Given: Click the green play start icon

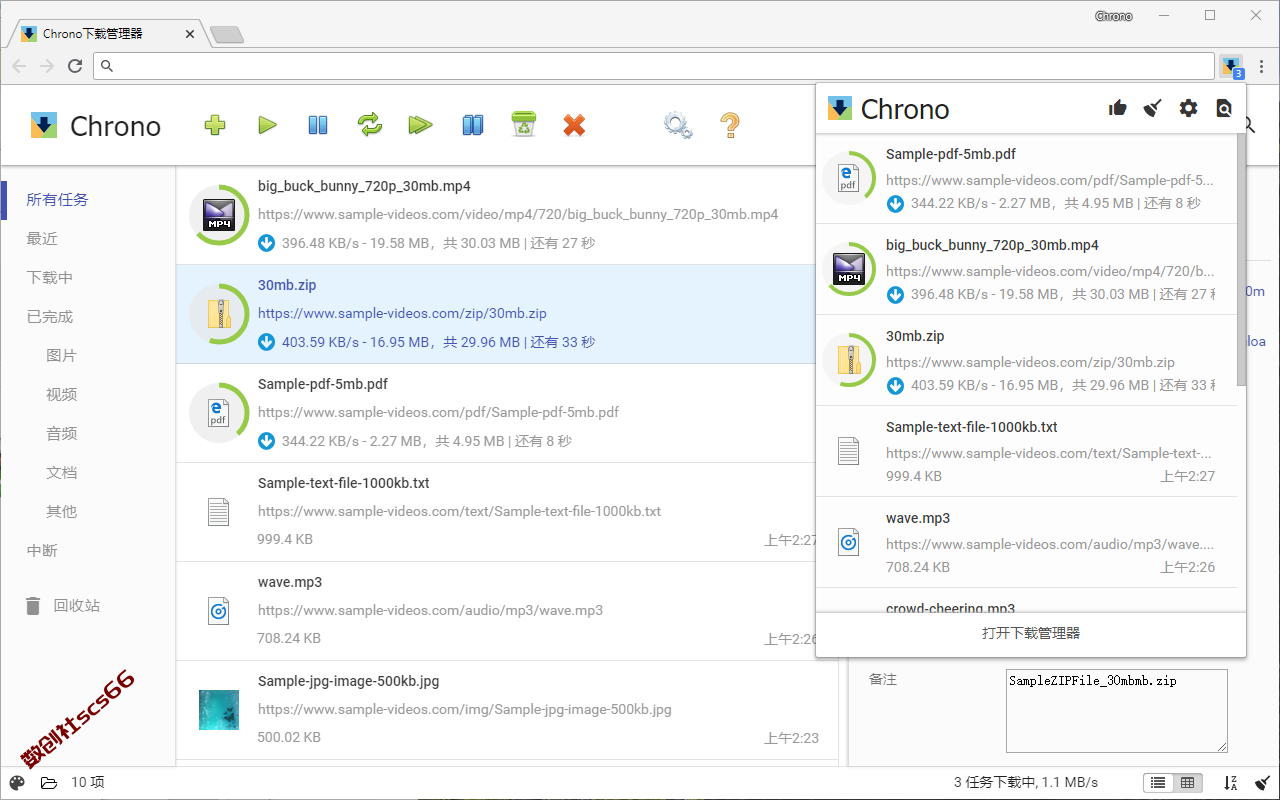Looking at the screenshot, I should tap(267, 125).
